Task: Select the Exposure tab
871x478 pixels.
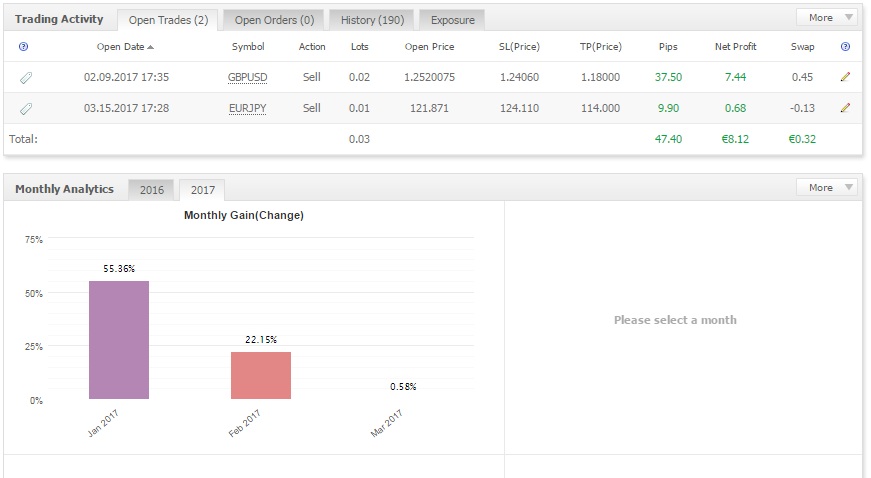Action: click(x=452, y=20)
